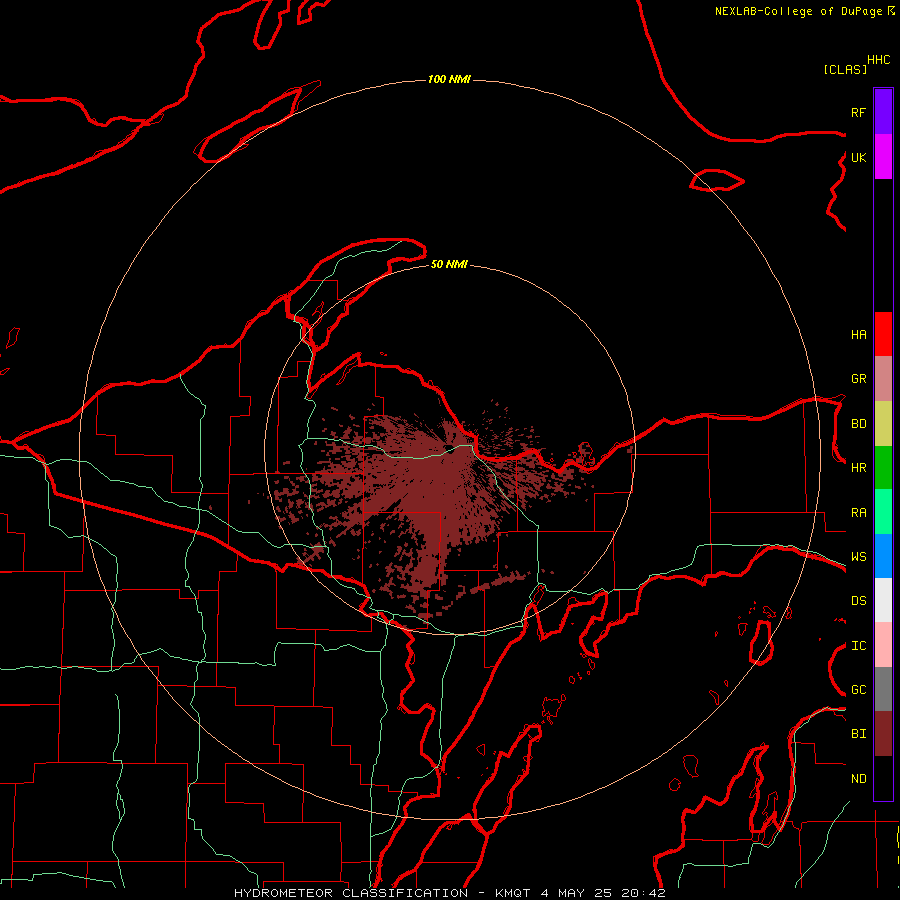Click the RF legend label
Viewport: 900px width, 900px height.
pyautogui.click(x=858, y=112)
